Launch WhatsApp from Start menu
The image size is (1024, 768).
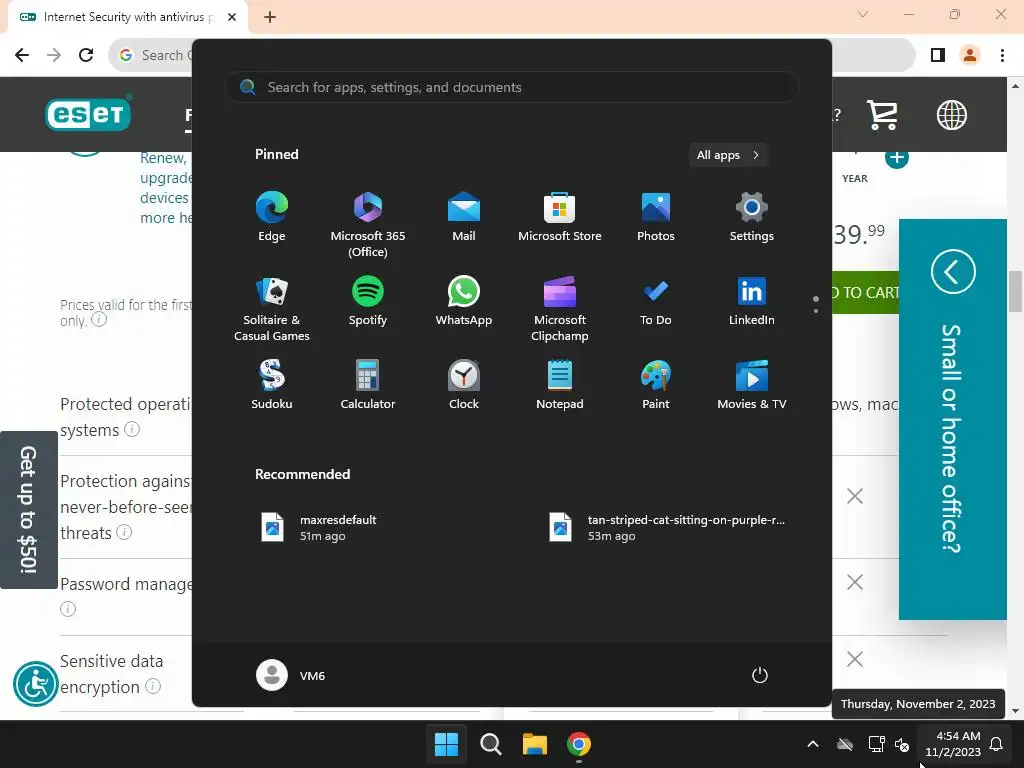[x=464, y=300]
